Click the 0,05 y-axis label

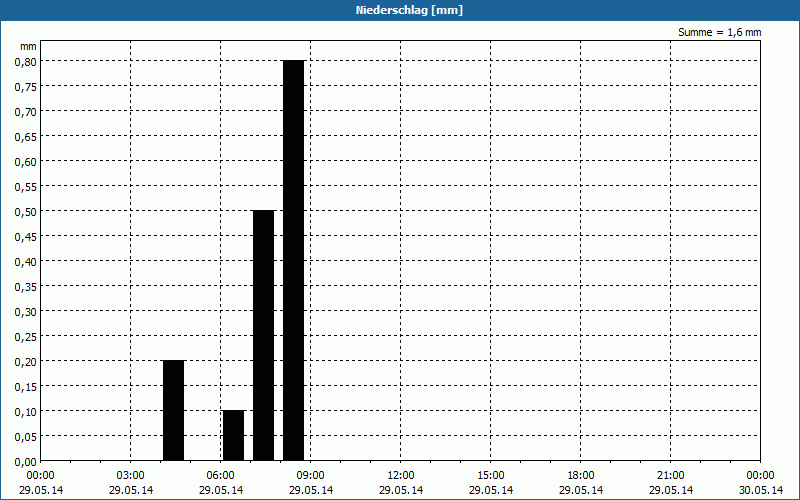coord(26,437)
